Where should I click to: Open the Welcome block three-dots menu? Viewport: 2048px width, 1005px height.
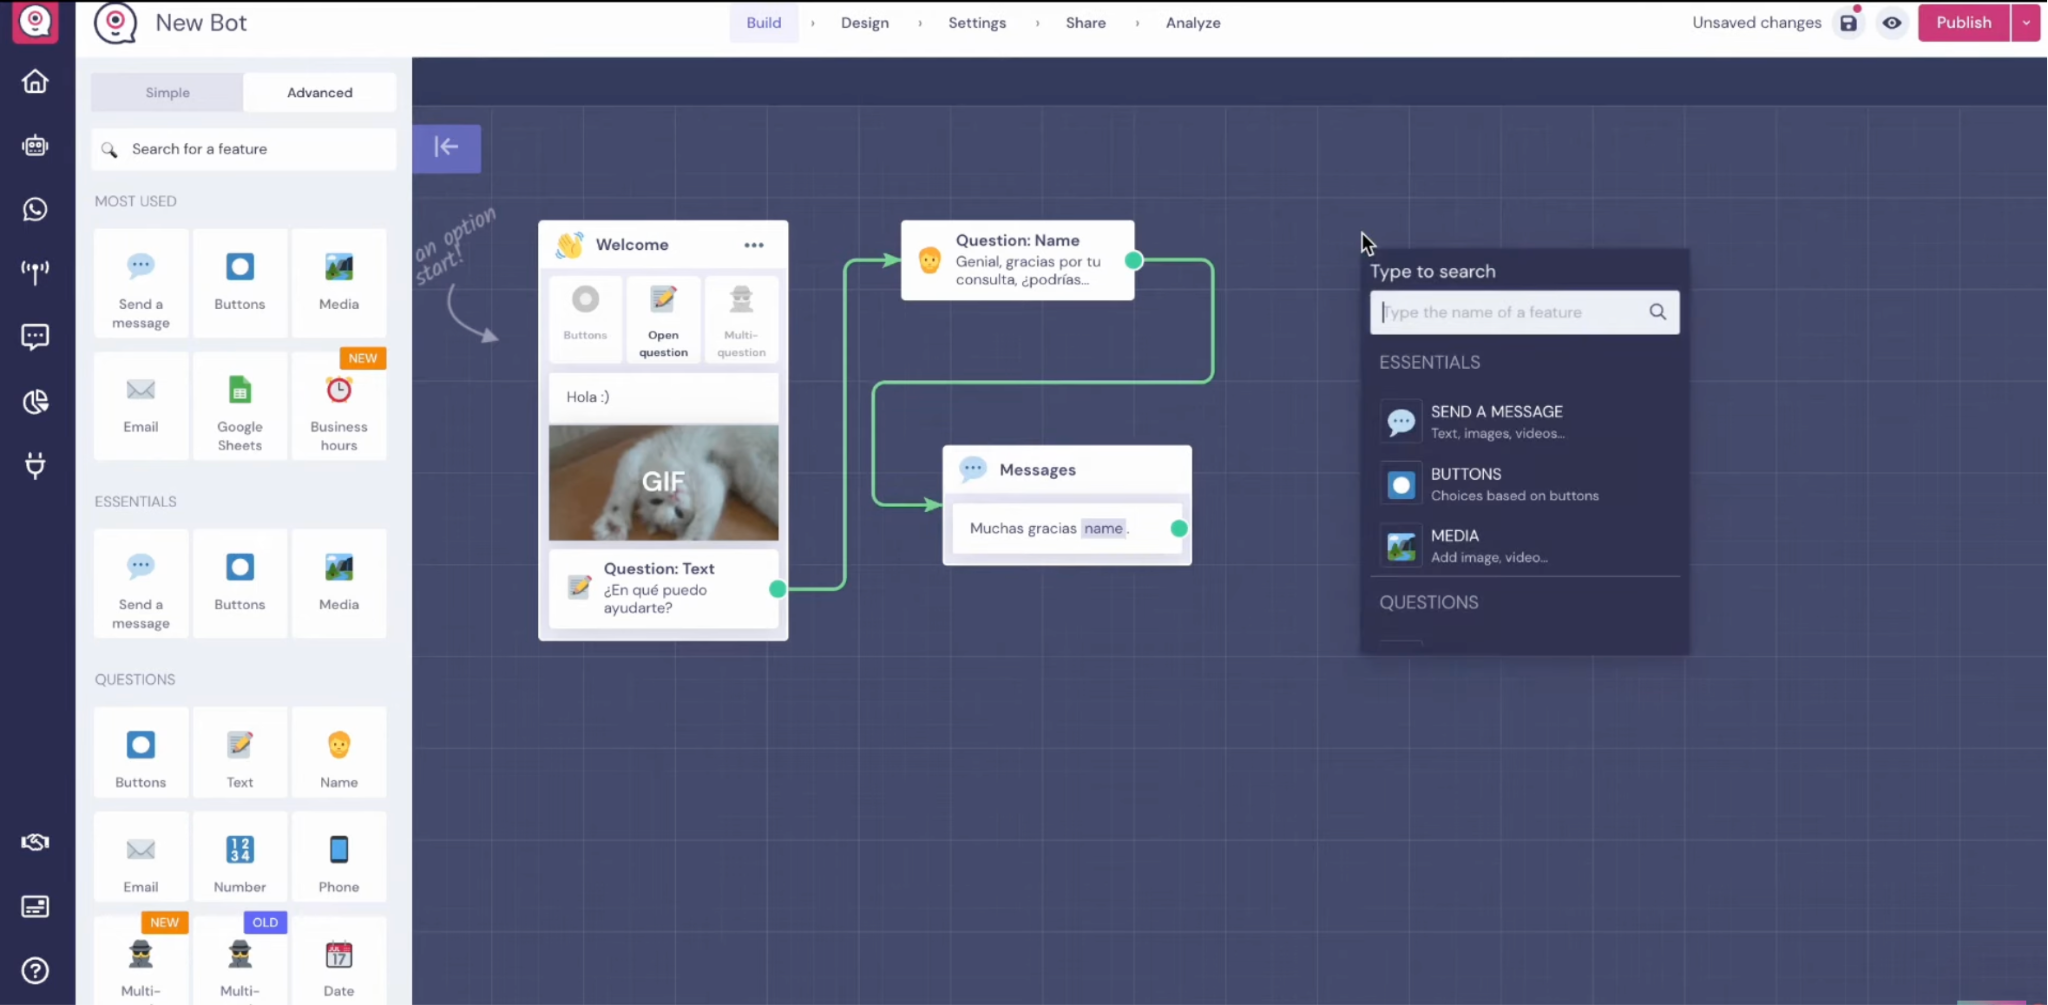click(x=754, y=245)
